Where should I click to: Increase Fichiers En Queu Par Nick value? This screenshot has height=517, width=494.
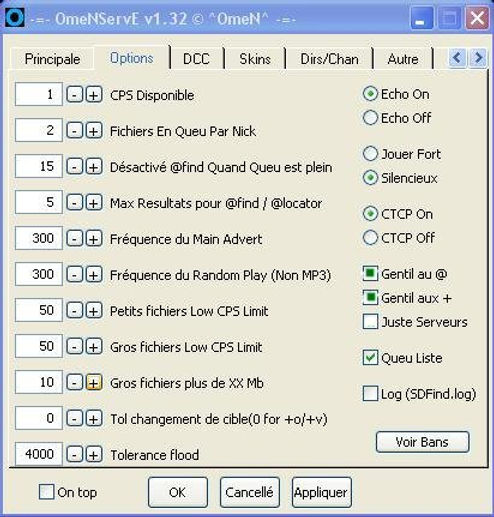(x=94, y=131)
